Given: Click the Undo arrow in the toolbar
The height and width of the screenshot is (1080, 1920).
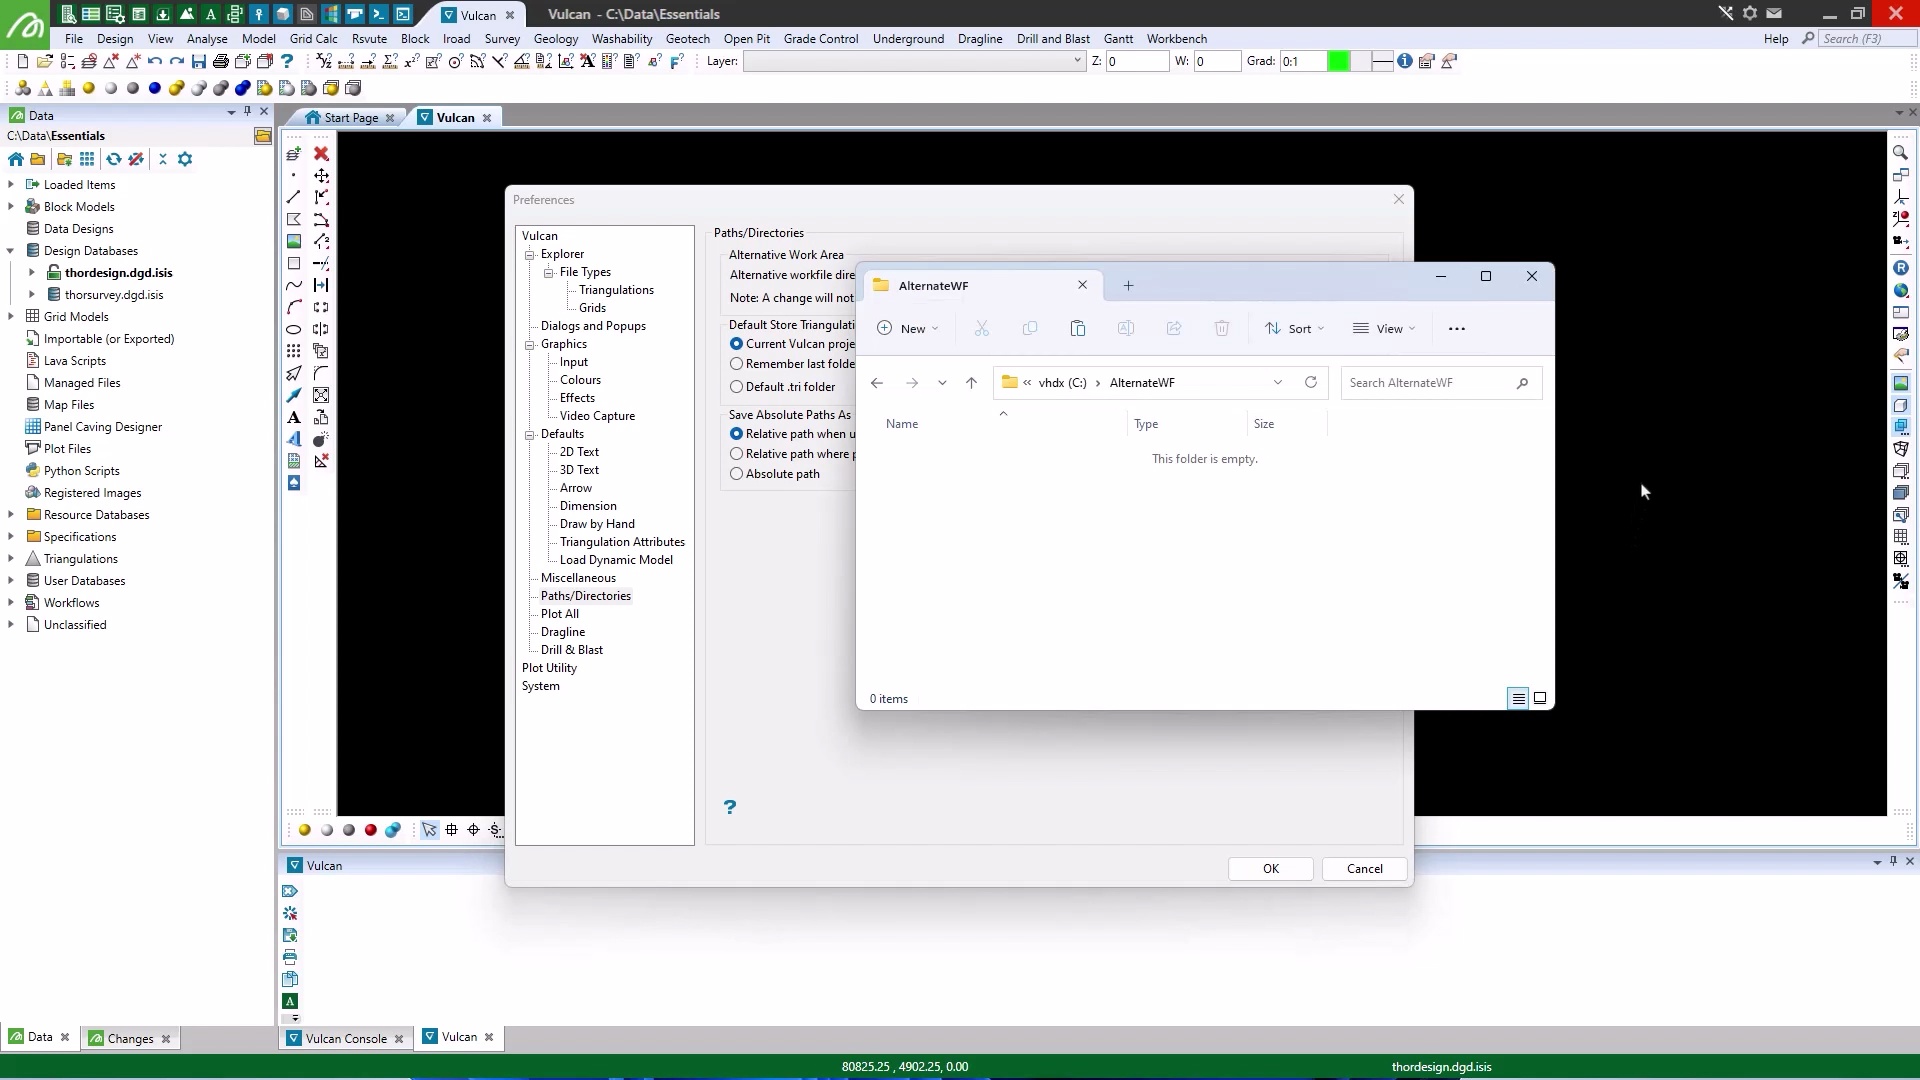Looking at the screenshot, I should click(x=155, y=62).
